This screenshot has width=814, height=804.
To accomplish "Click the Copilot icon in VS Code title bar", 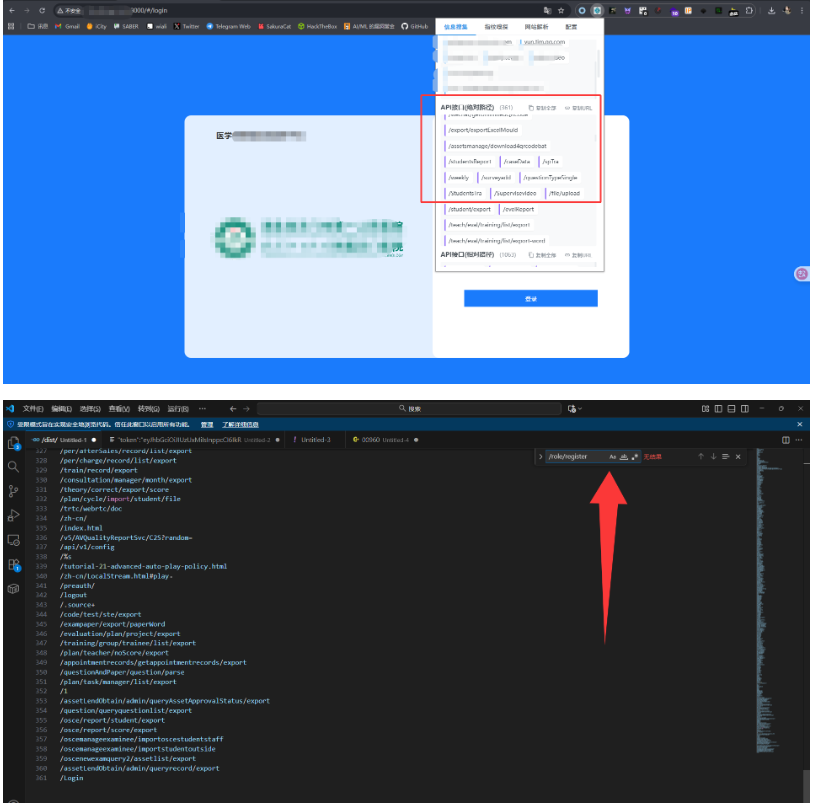I will [x=572, y=409].
